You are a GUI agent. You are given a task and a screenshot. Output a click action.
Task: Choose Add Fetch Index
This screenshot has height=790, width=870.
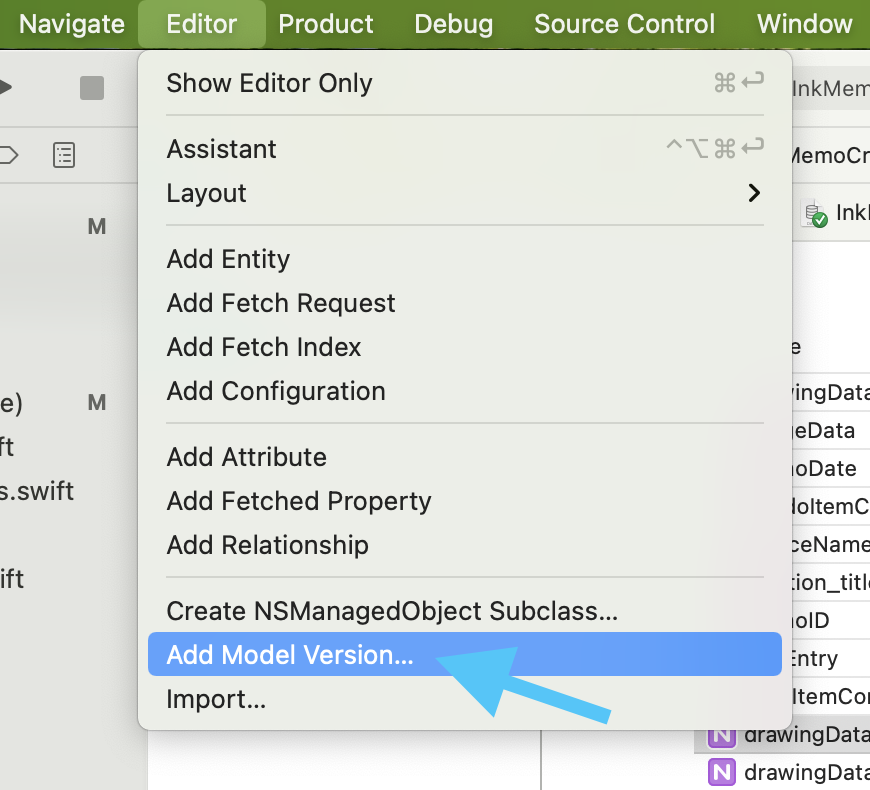[465, 347]
